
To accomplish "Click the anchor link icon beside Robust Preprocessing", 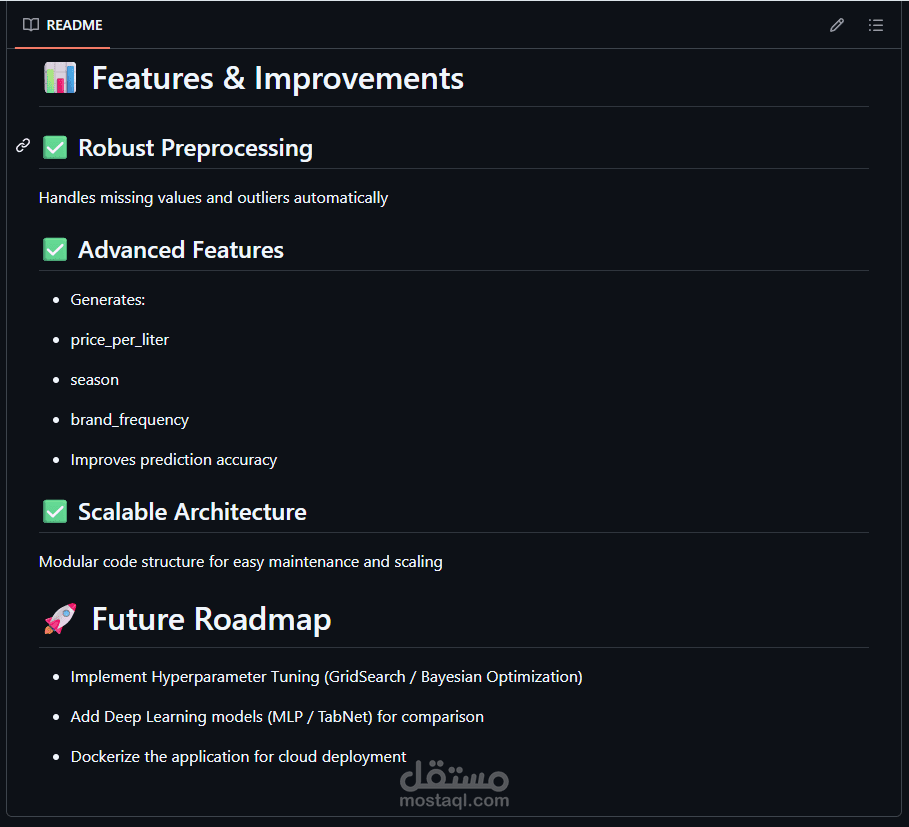I will click(x=23, y=146).
